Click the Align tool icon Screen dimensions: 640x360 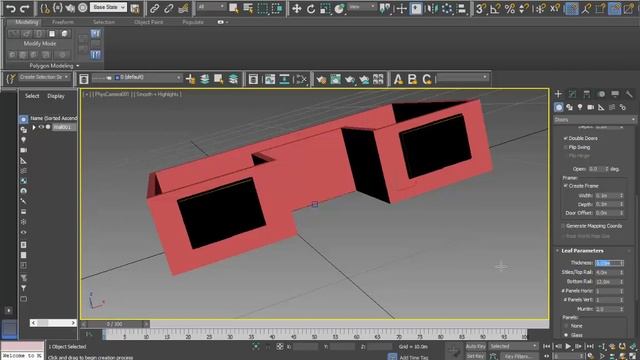(462, 9)
